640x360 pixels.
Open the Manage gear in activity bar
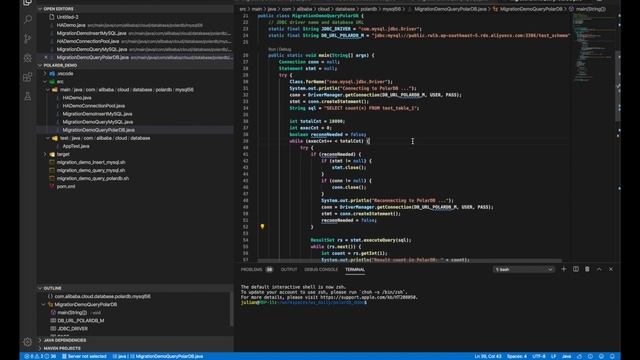(28, 342)
